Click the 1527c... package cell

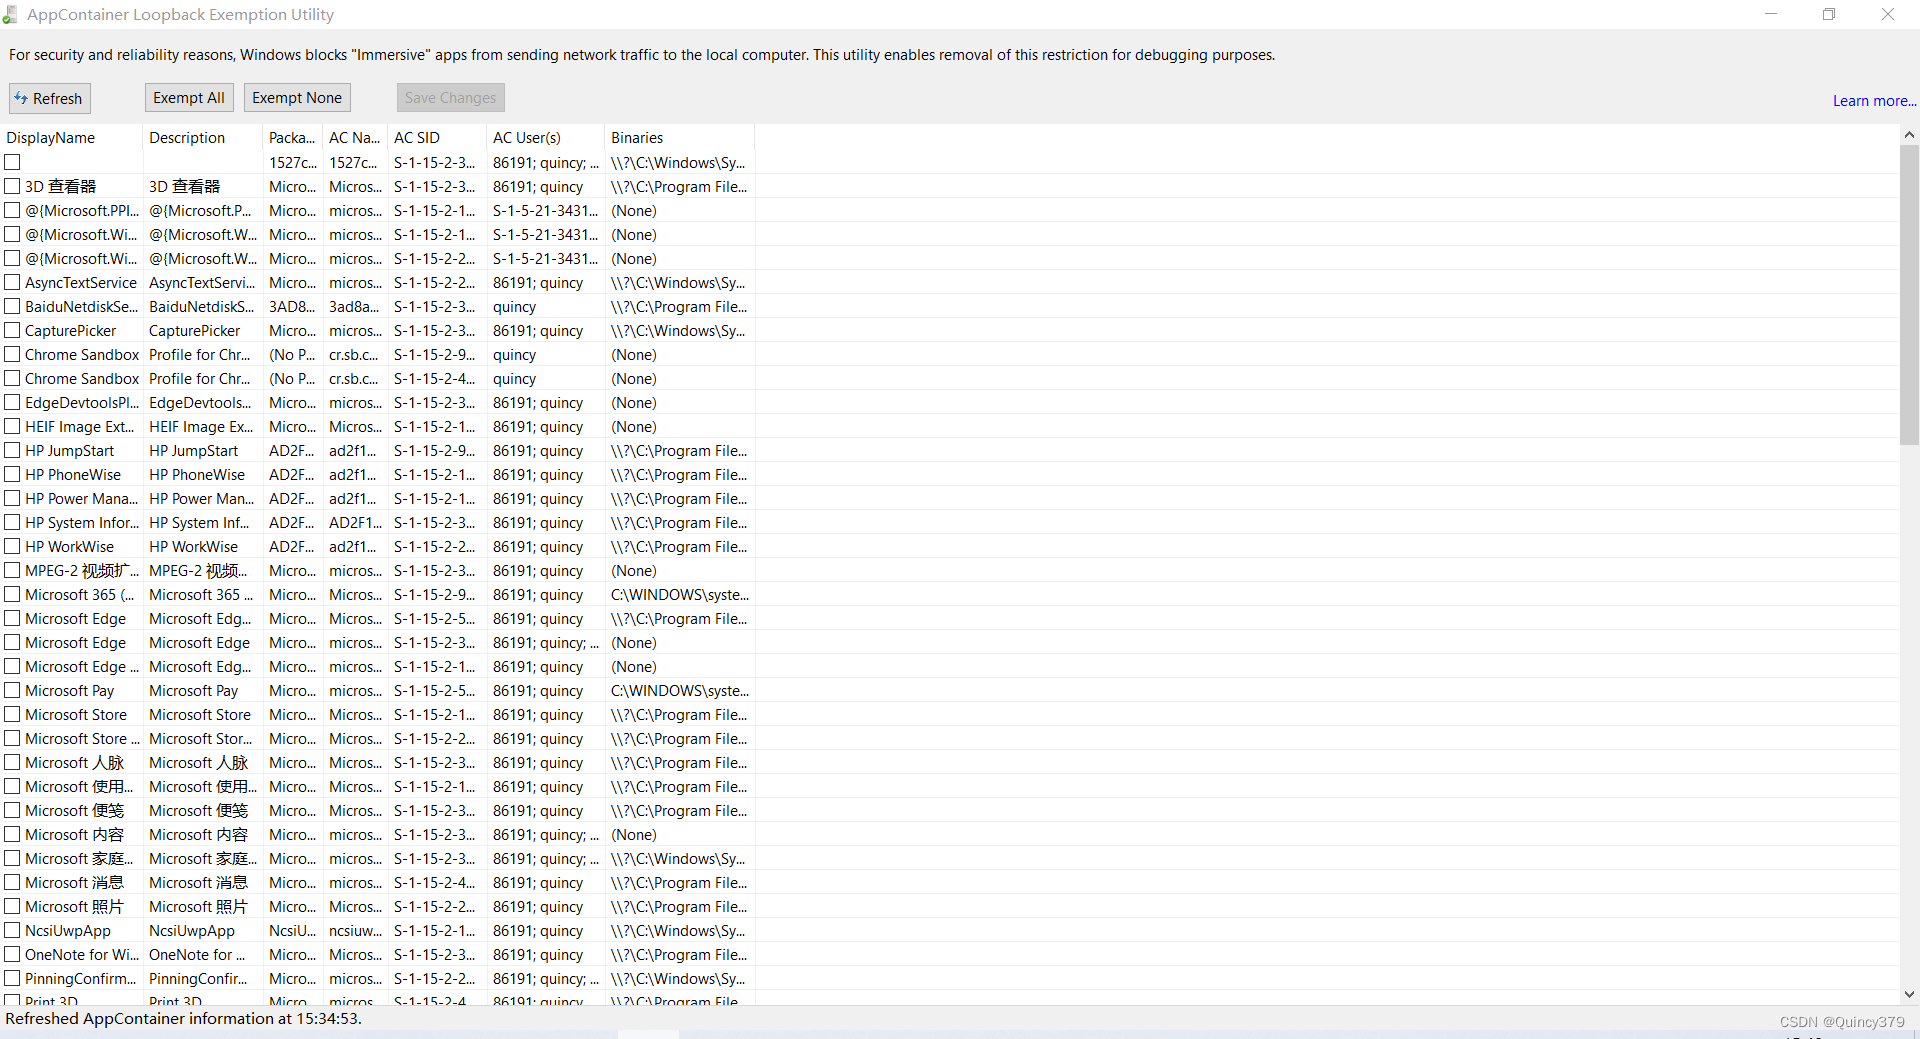click(x=293, y=163)
